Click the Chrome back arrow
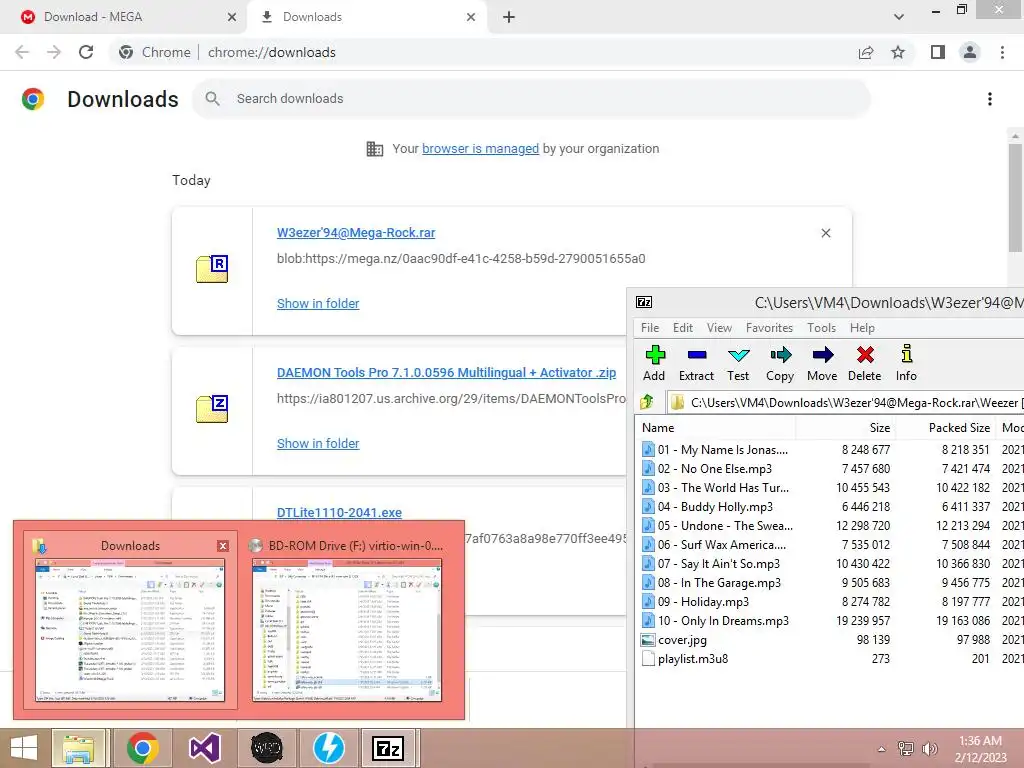This screenshot has height=768, width=1024. [22, 52]
